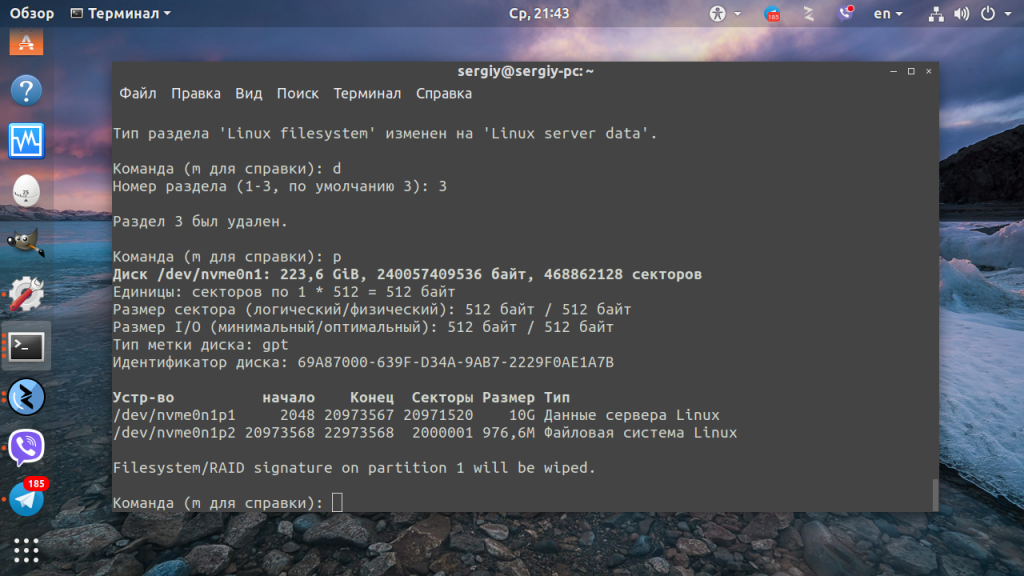Open the Справка menu

pos(443,93)
